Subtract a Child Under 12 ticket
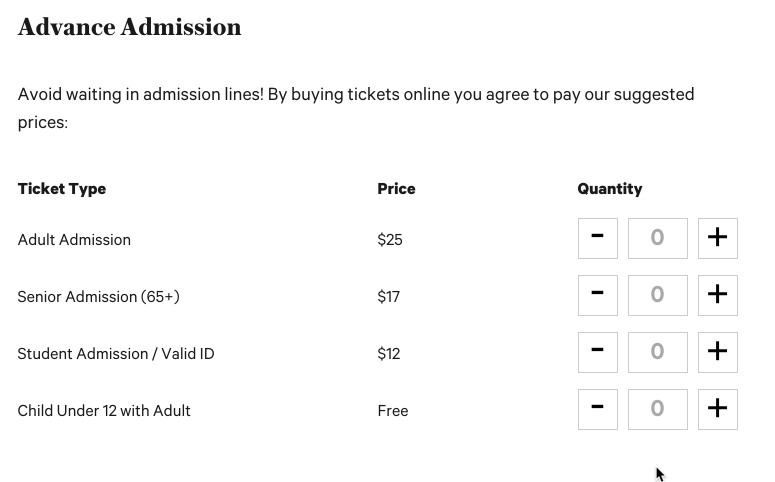Viewport: 775px width, 482px height. 597,409
